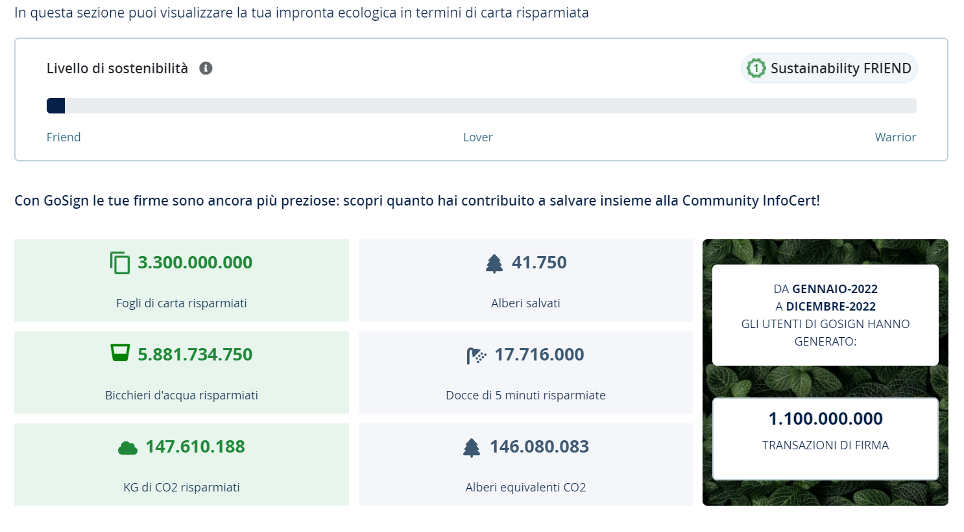Image resolution: width=964 pixels, height=532 pixels.
Task: Click the info icon beside Livello di sostenibilità
Action: (206, 69)
